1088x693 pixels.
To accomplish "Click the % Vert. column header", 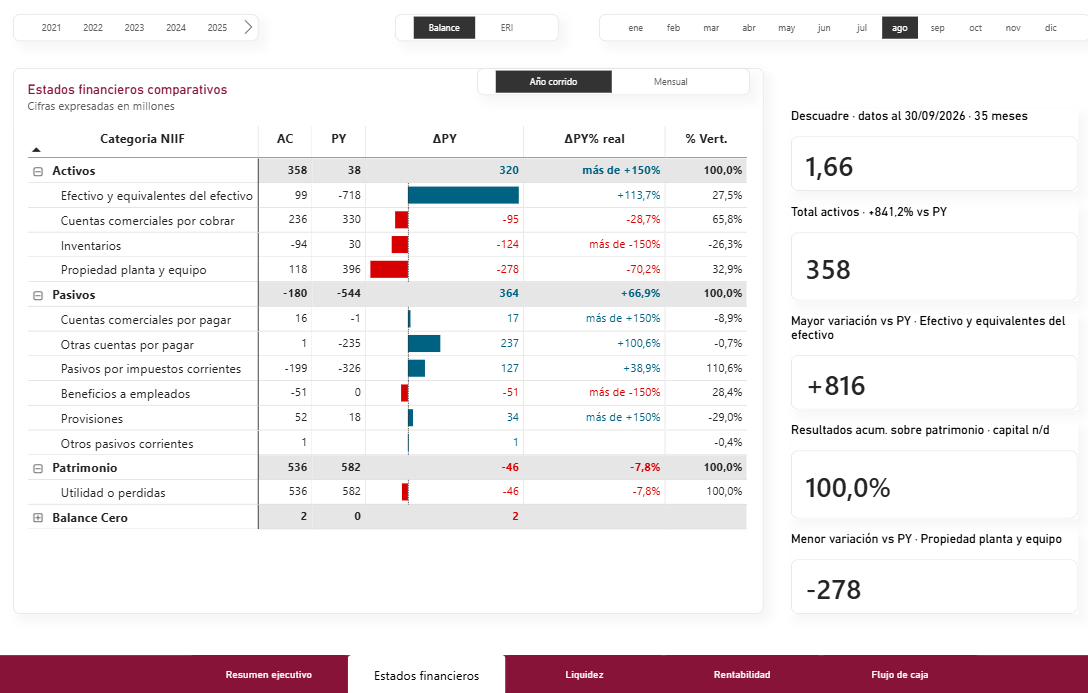I will (x=706, y=139).
